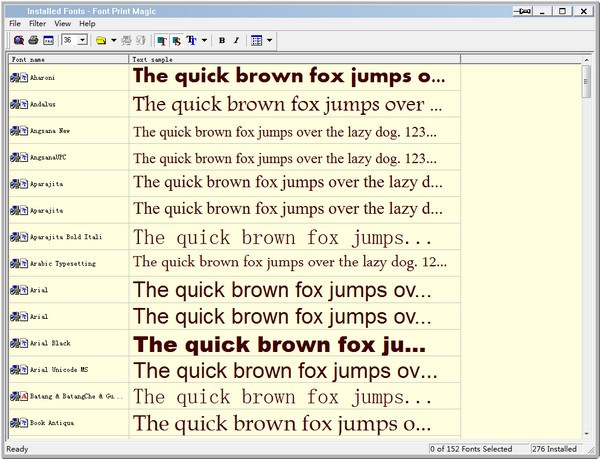Click the Andalus text sample
Image resolution: width=600 pixels, height=459 pixels.
tap(287, 104)
